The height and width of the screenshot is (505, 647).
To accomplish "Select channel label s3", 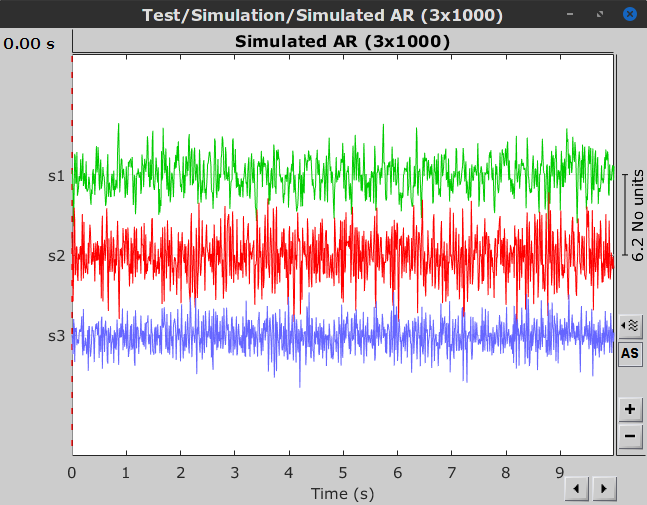I will (x=56, y=335).
